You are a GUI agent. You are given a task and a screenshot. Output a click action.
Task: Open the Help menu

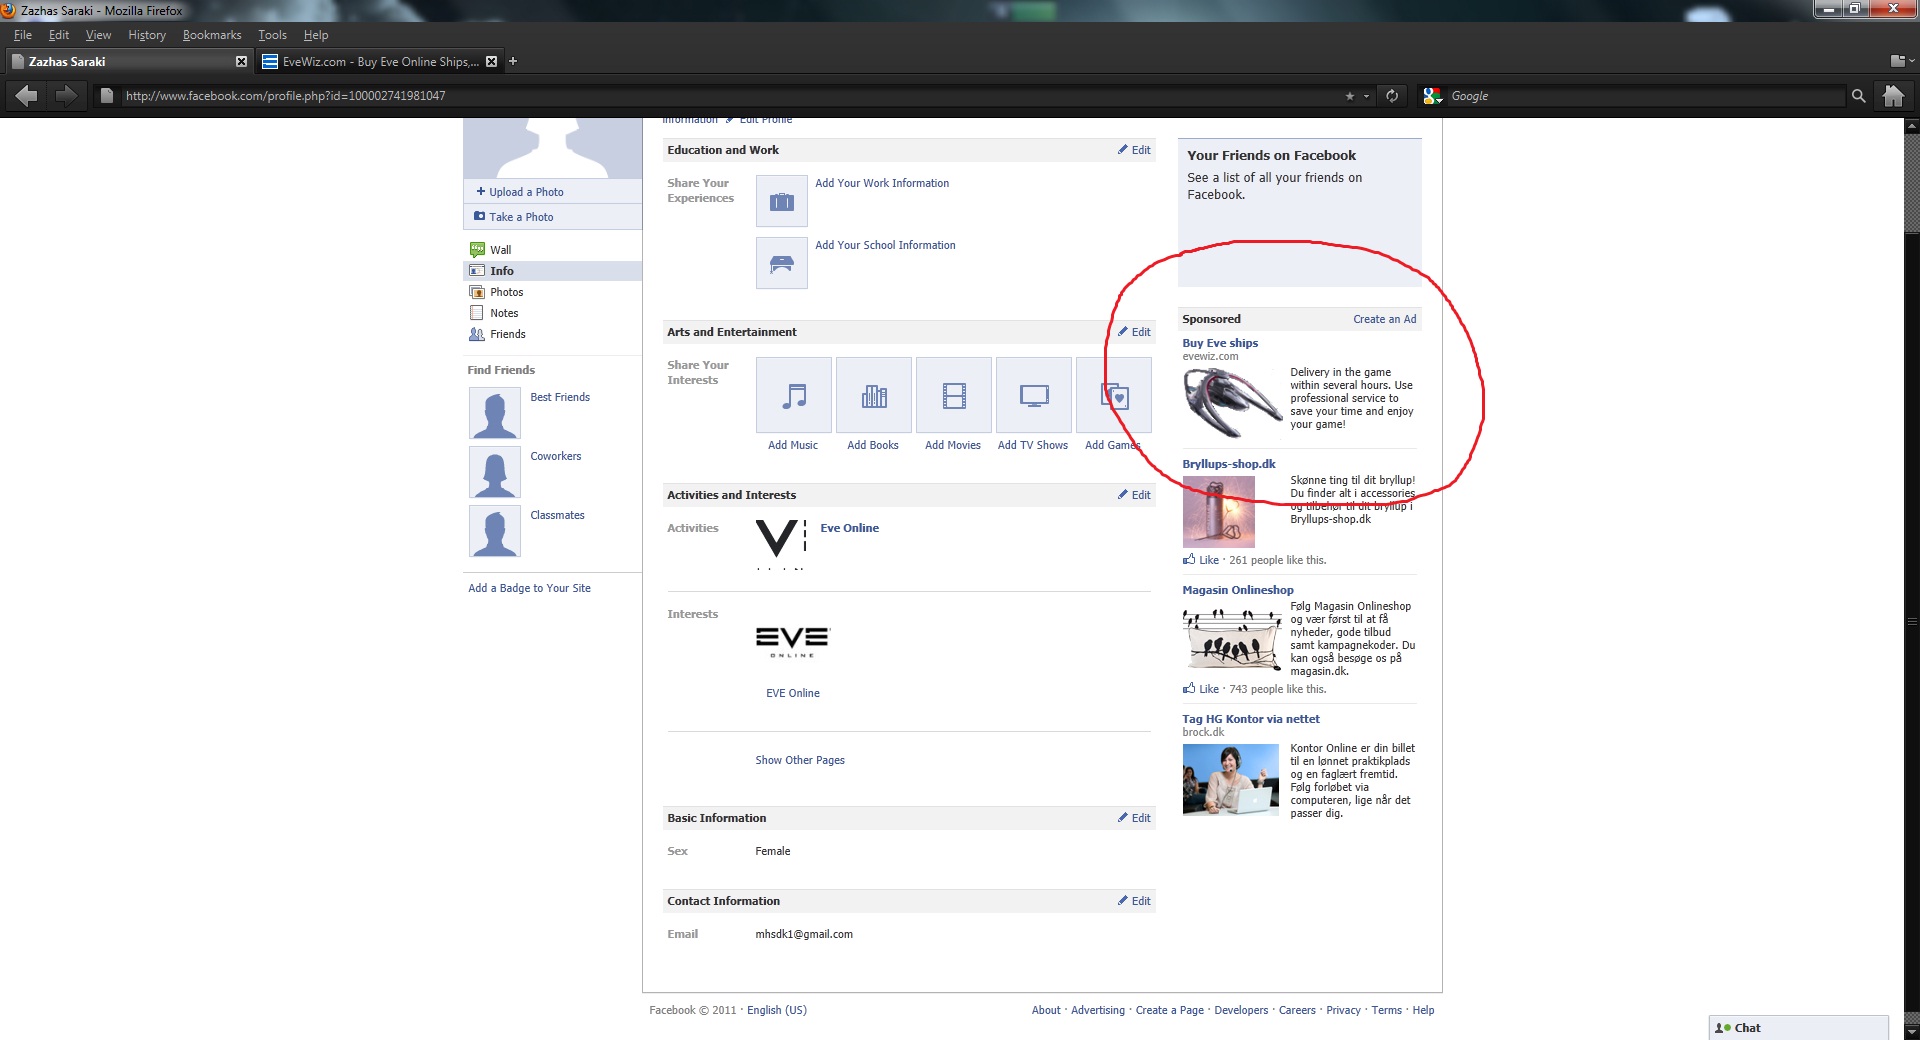point(316,35)
